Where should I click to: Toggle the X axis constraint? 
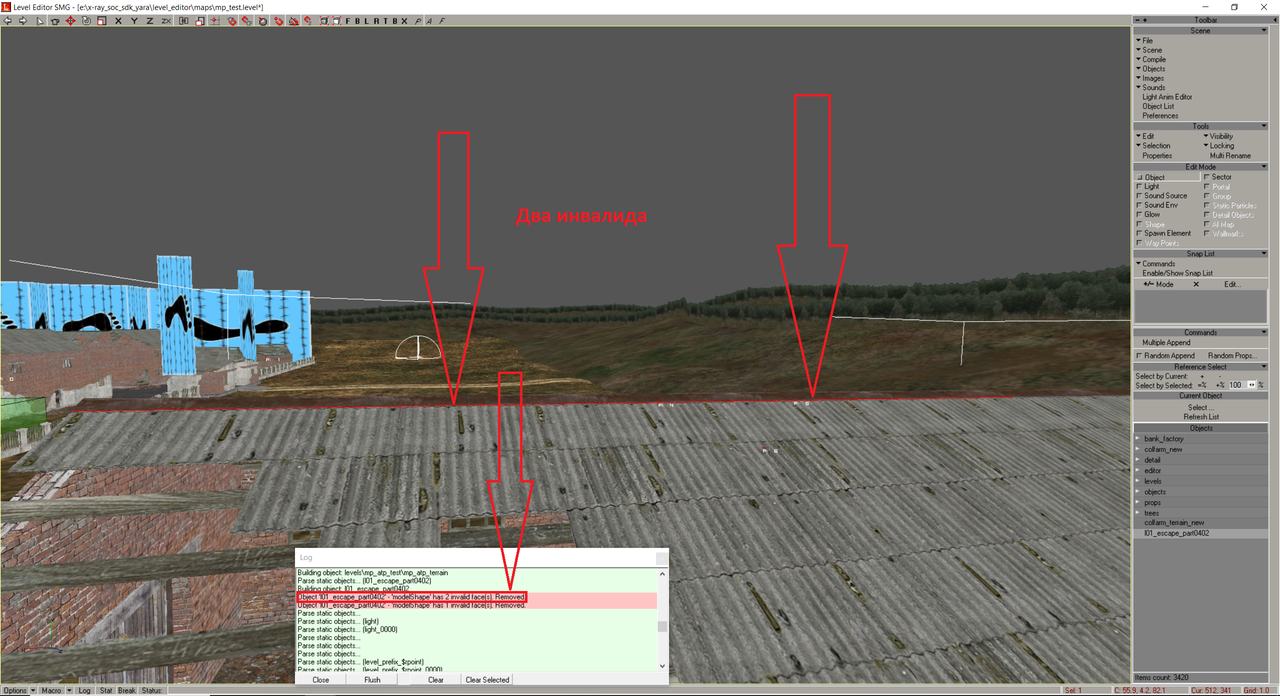(119, 21)
